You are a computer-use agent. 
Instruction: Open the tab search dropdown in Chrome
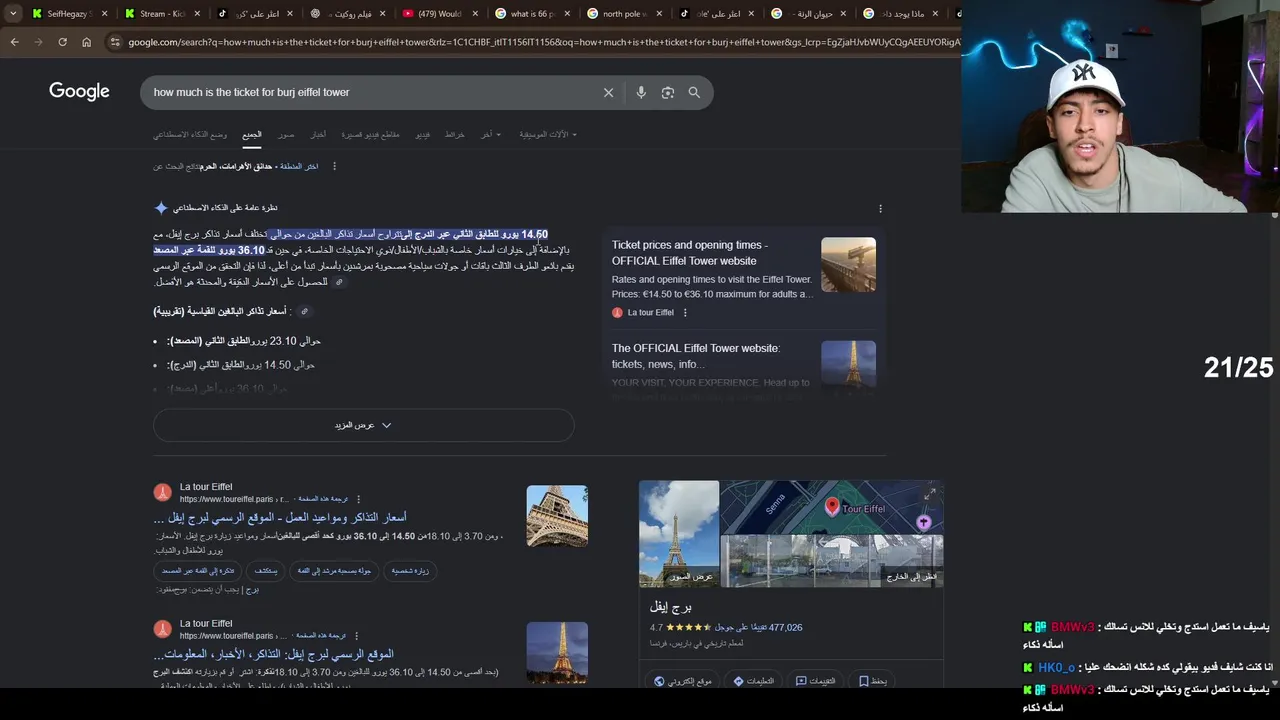coord(13,14)
